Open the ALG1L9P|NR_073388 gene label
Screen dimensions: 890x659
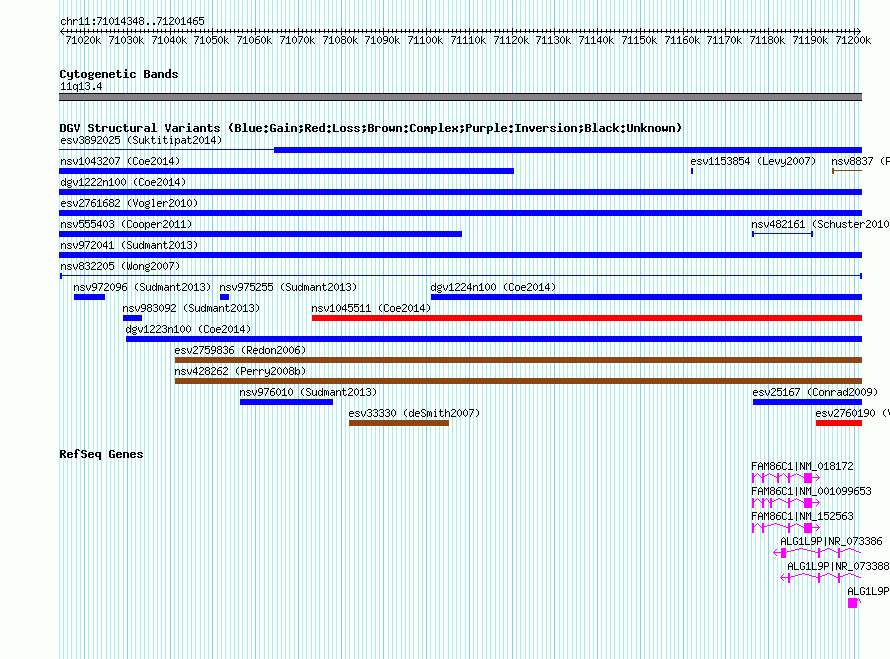[x=838, y=566]
